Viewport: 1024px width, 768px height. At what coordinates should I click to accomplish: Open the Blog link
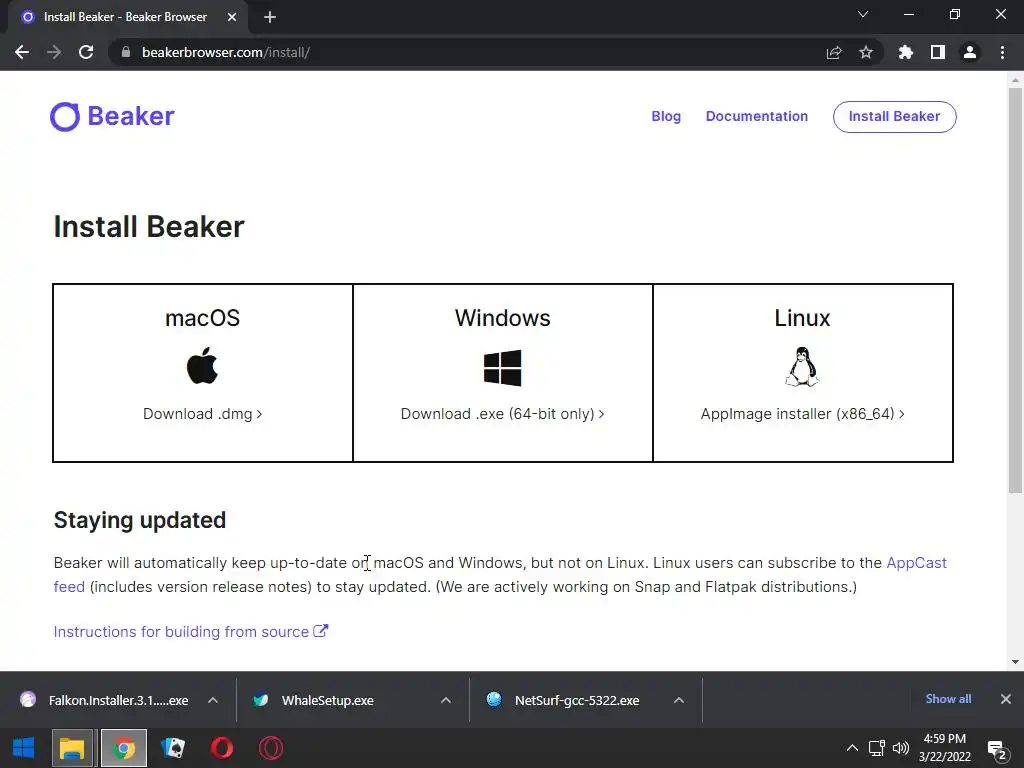click(666, 116)
